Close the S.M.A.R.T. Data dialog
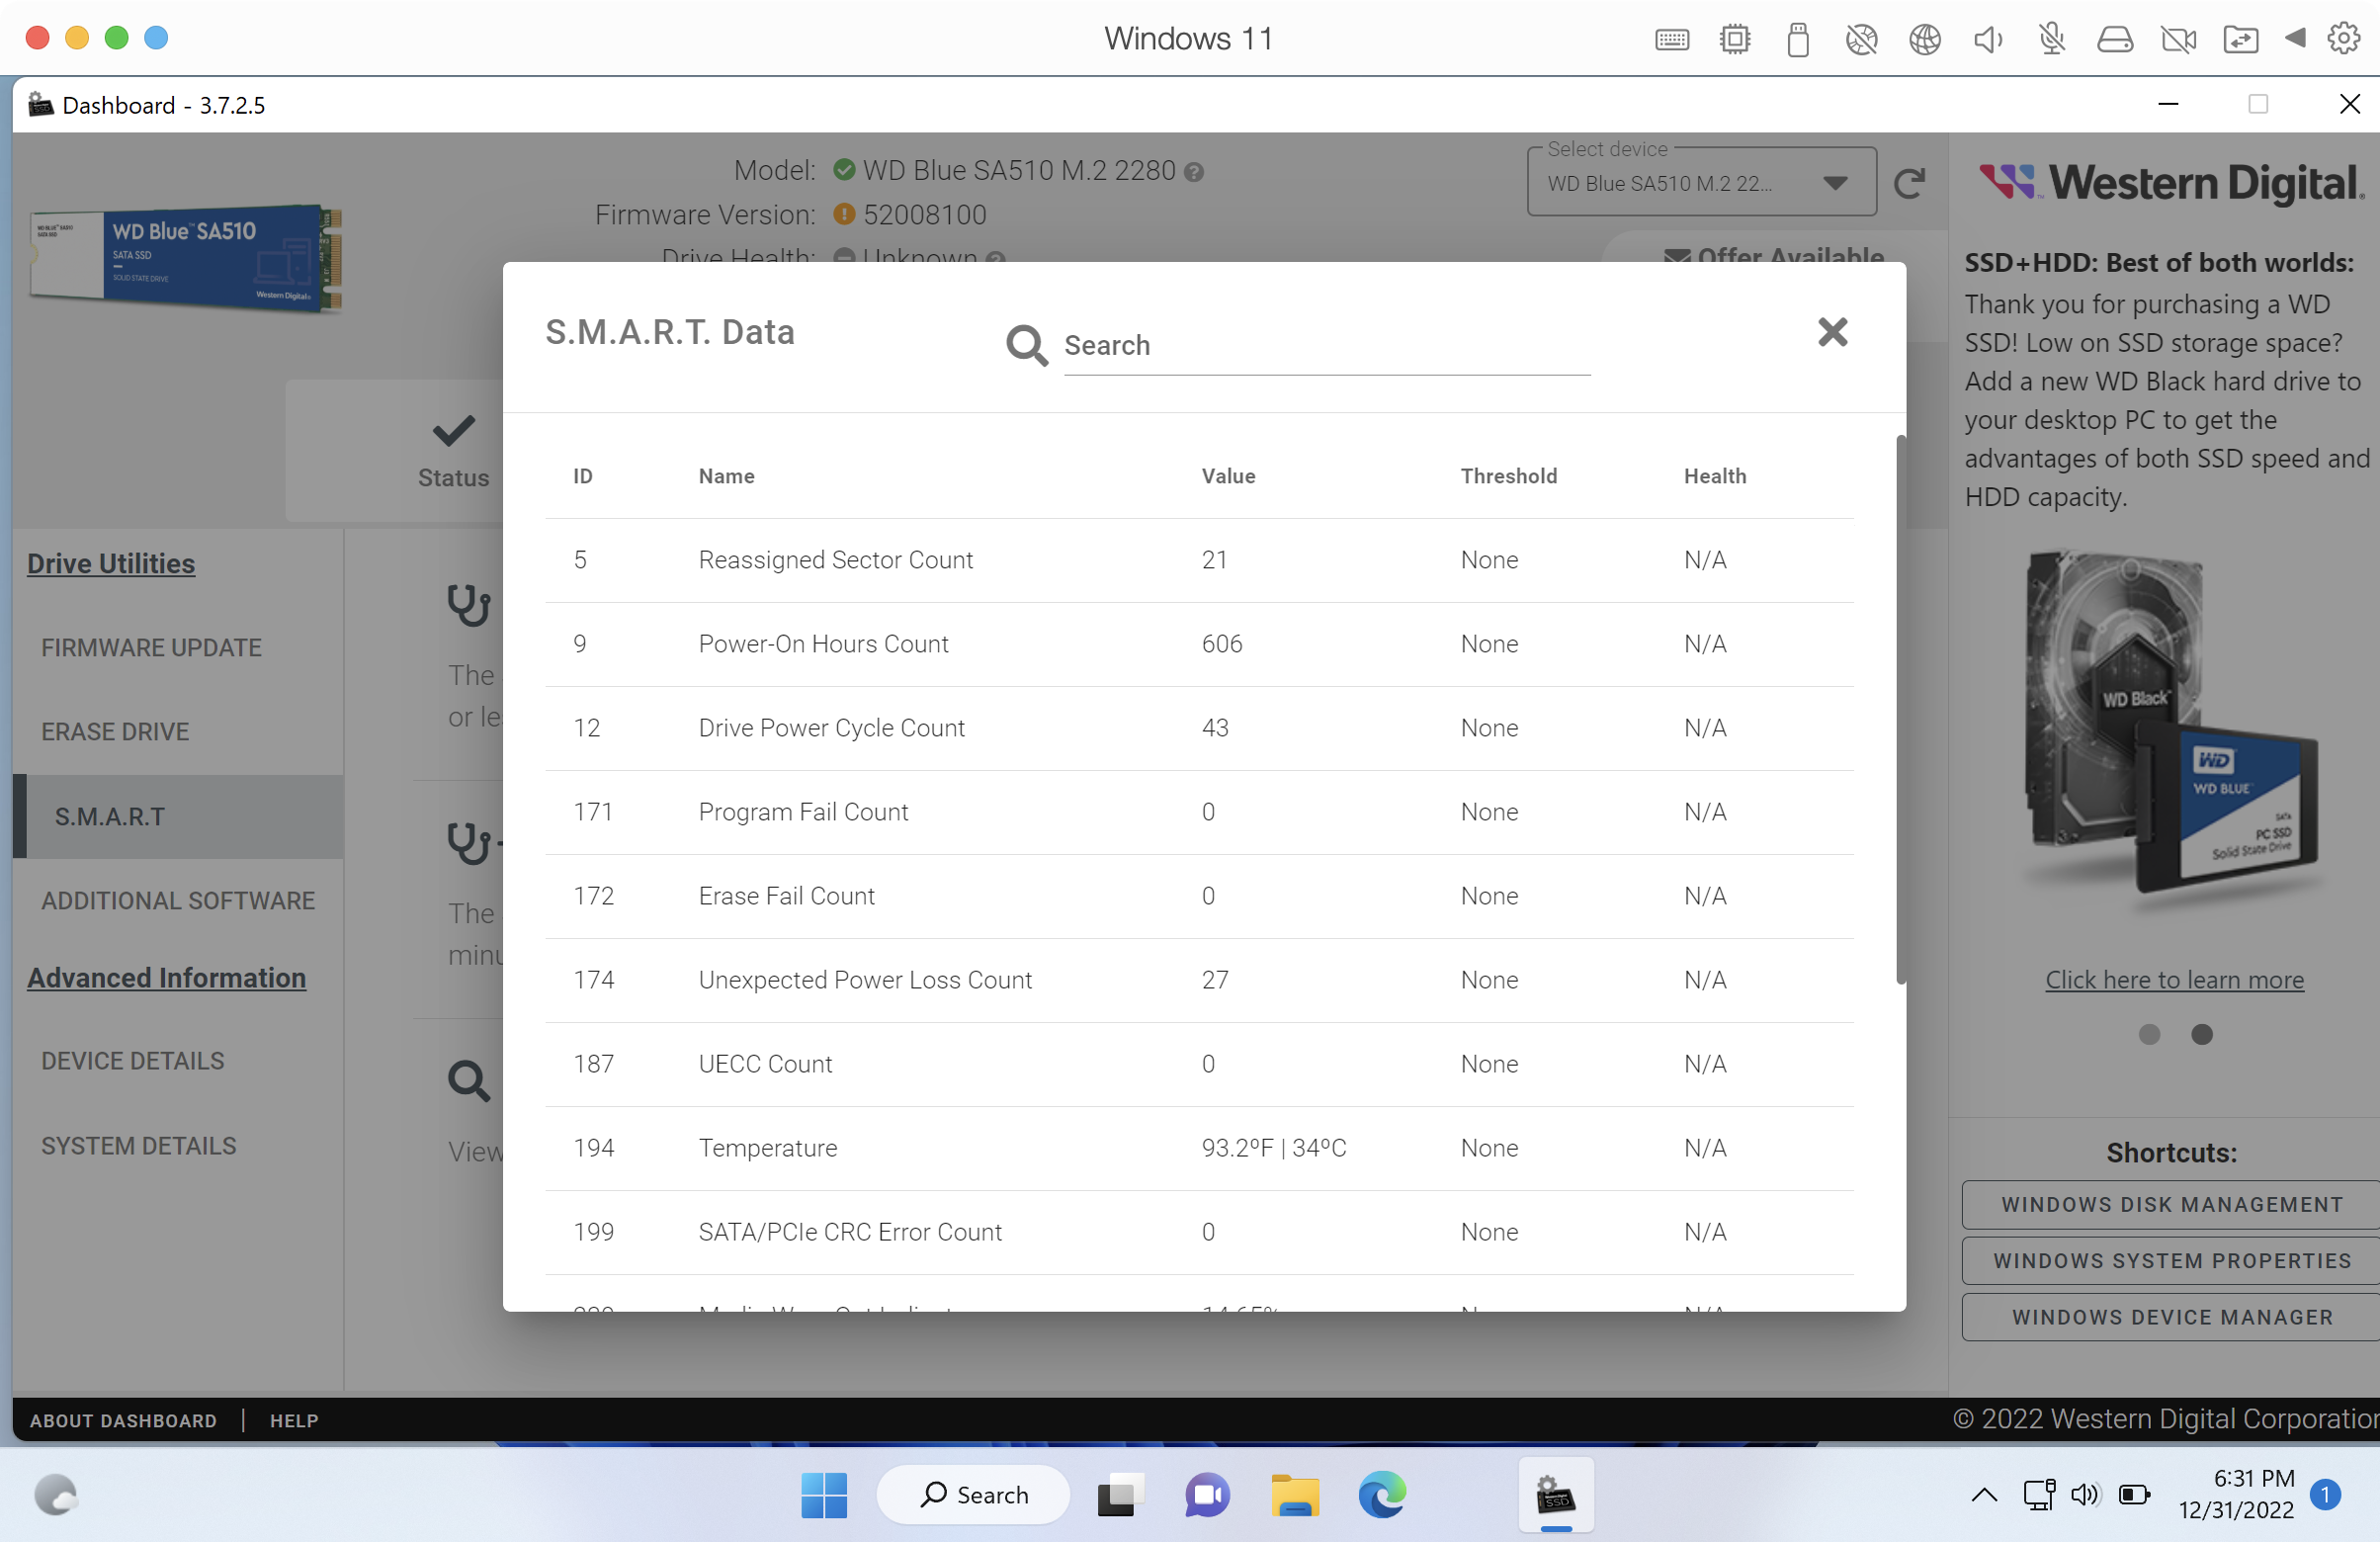The width and height of the screenshot is (2380, 1542). click(x=1832, y=332)
